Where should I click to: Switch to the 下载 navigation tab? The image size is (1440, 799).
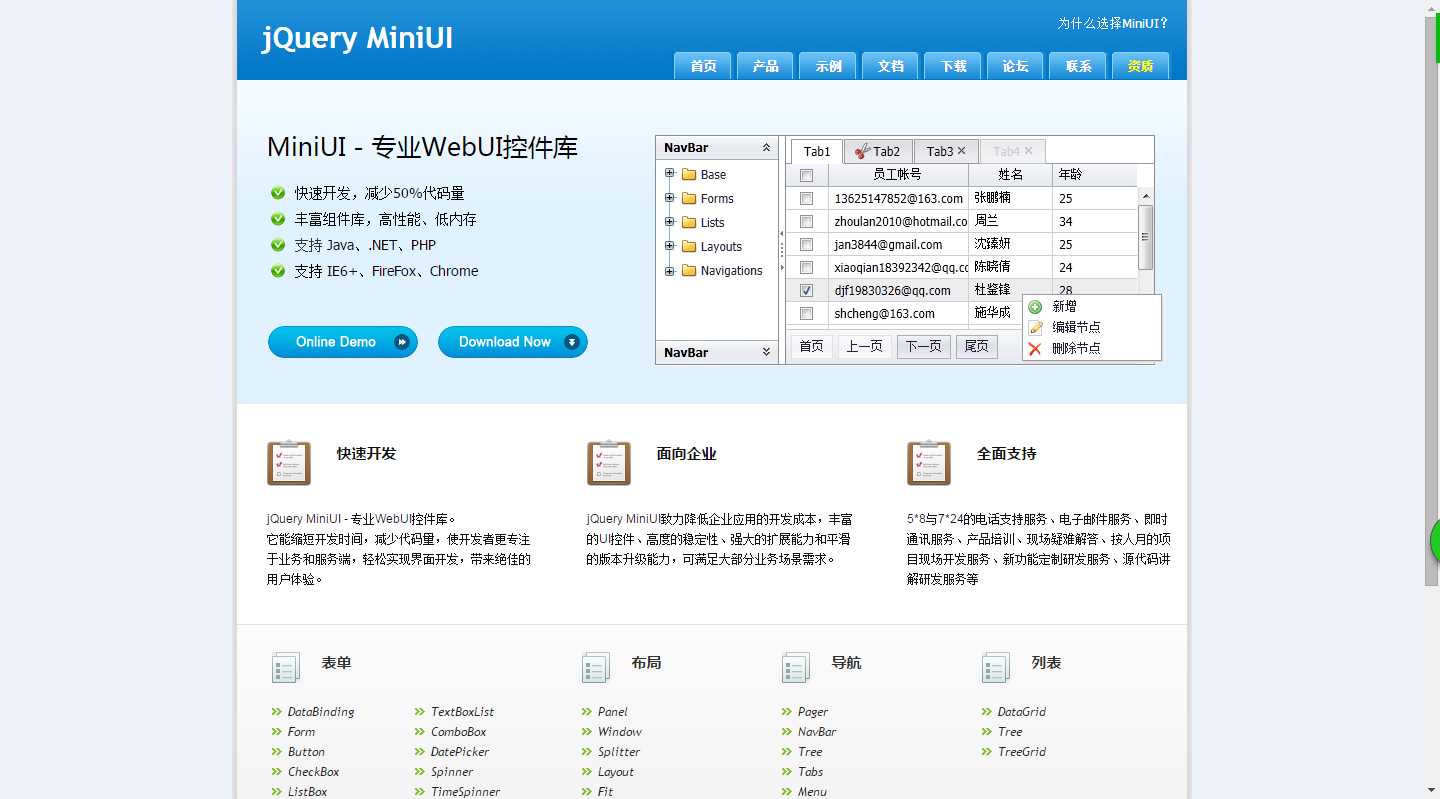[x=953, y=65]
